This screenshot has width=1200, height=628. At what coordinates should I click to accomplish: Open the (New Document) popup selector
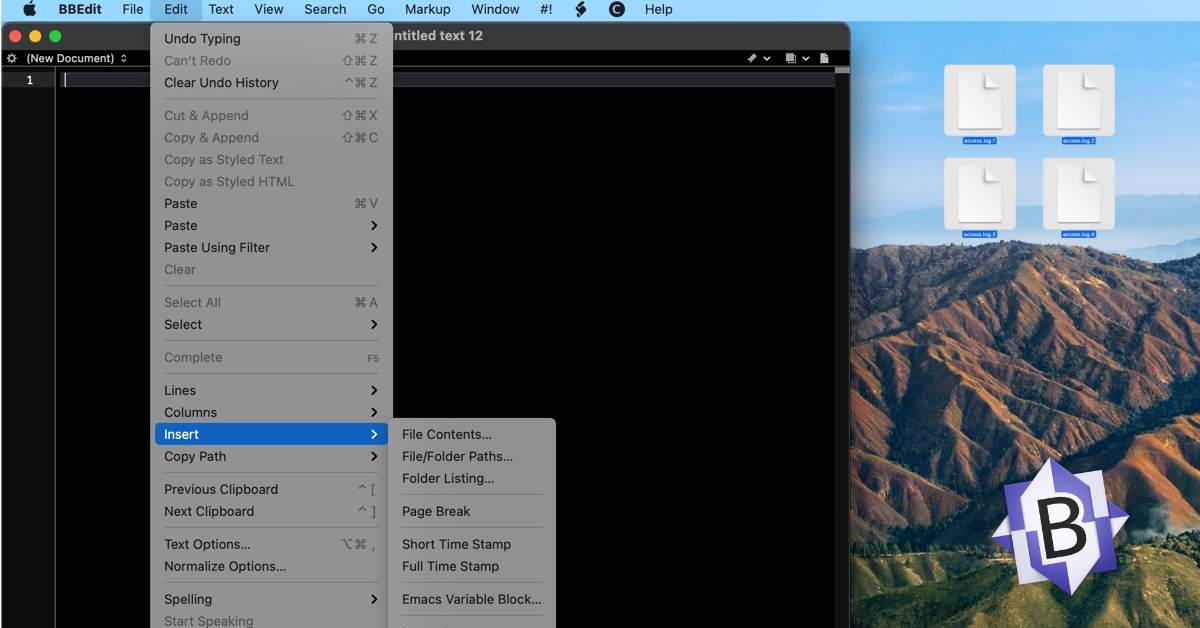(x=76, y=58)
